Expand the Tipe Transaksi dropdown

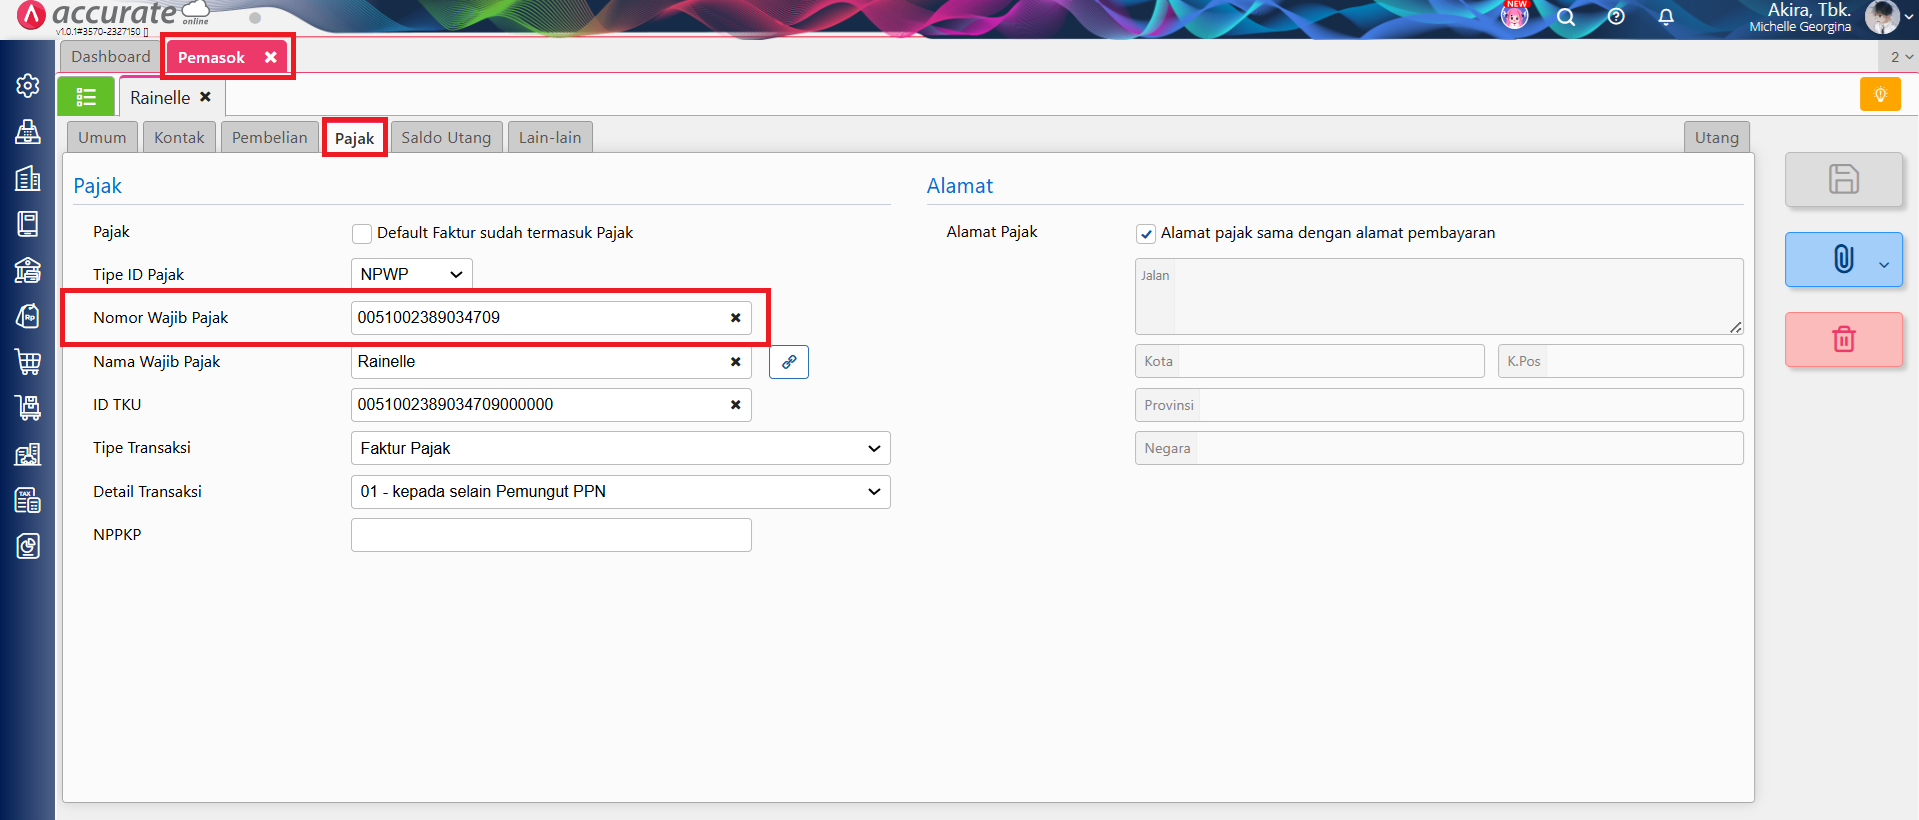coord(620,448)
